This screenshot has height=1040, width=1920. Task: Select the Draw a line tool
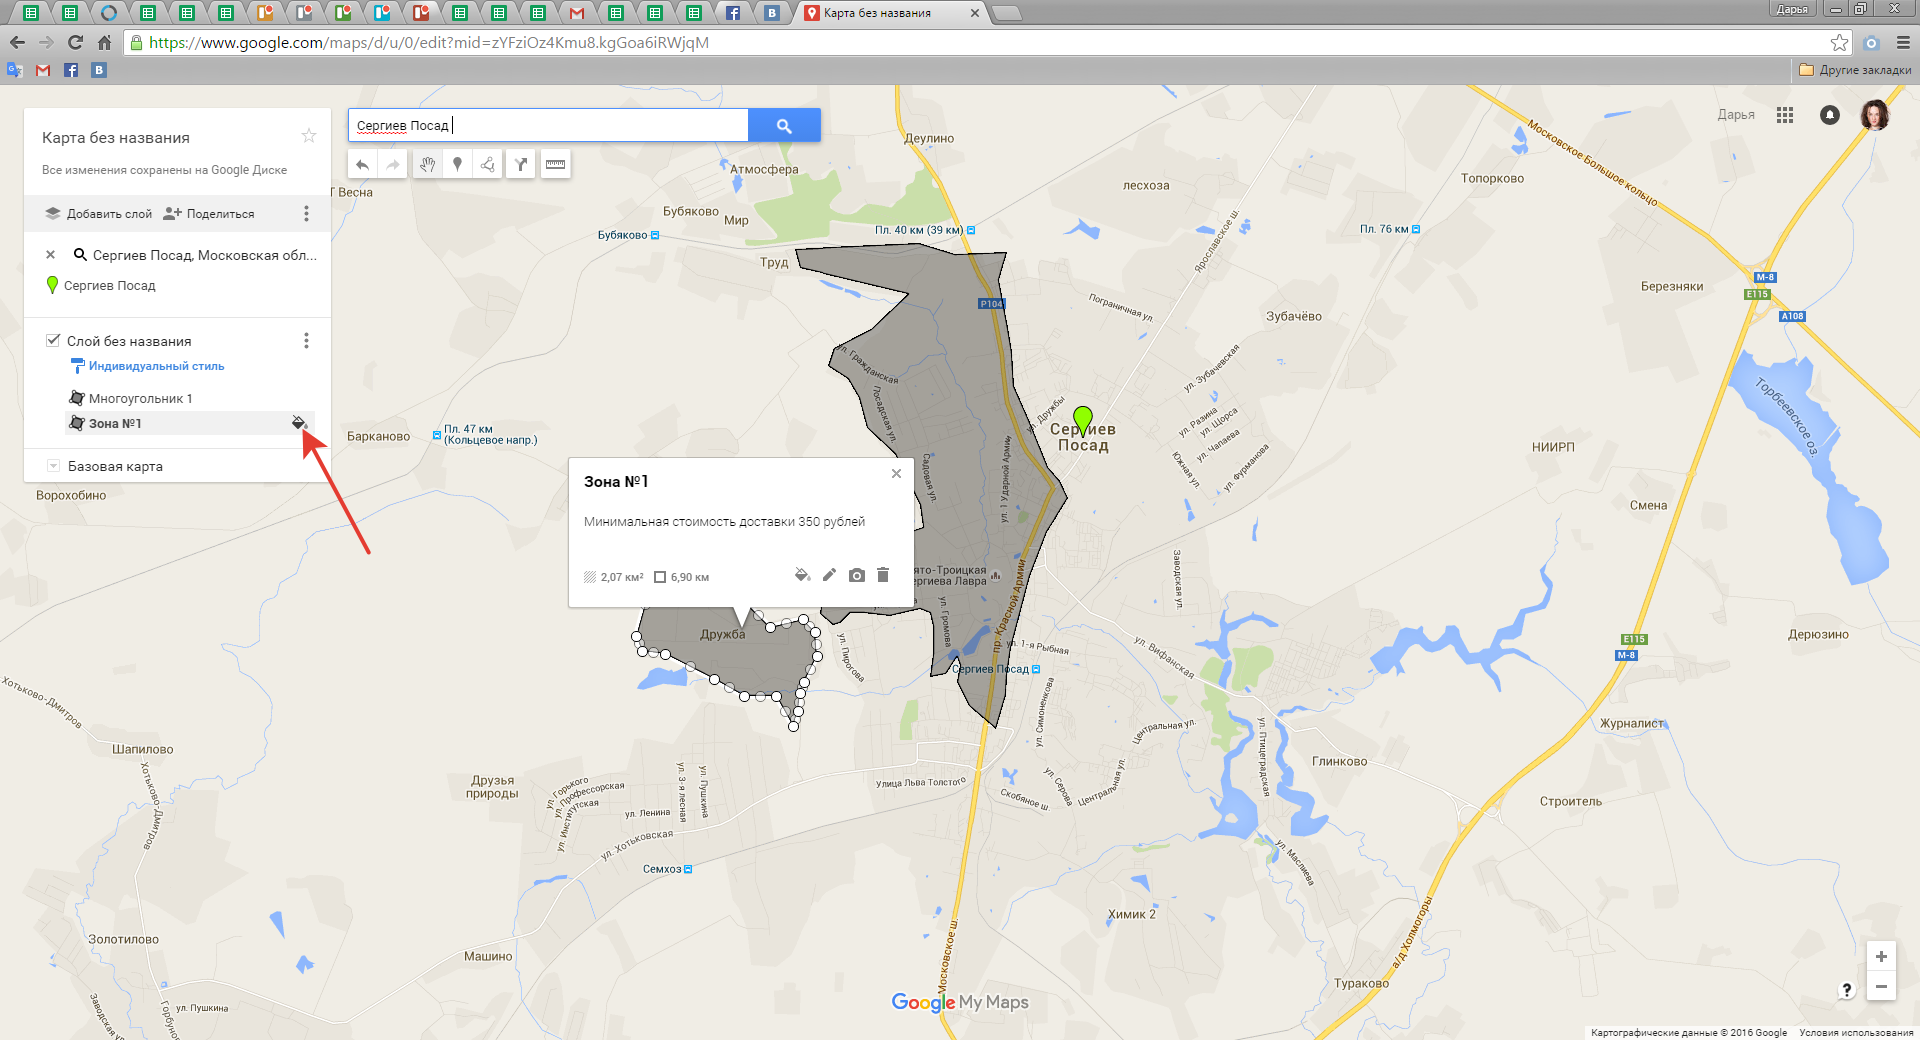click(x=488, y=165)
